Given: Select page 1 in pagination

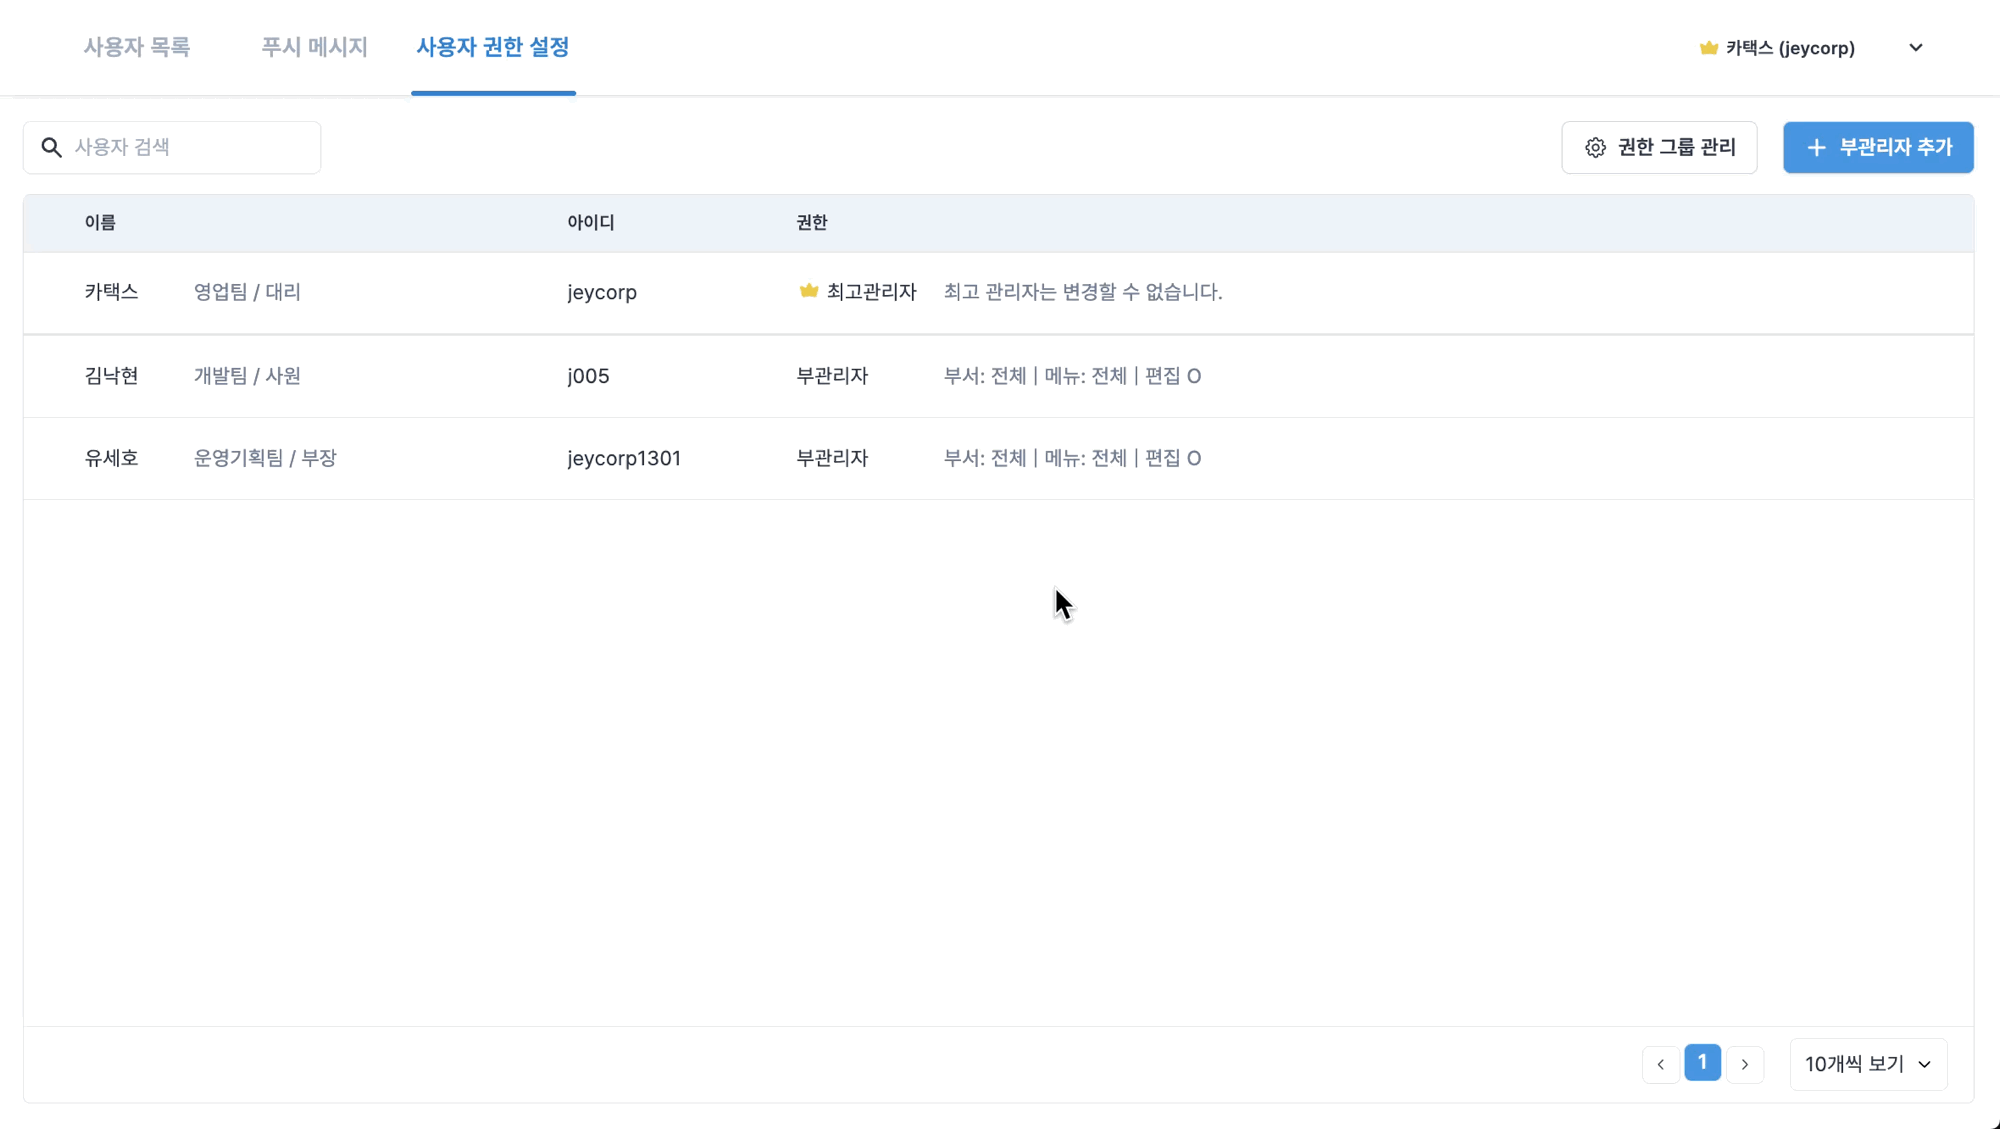Looking at the screenshot, I should tap(1702, 1063).
